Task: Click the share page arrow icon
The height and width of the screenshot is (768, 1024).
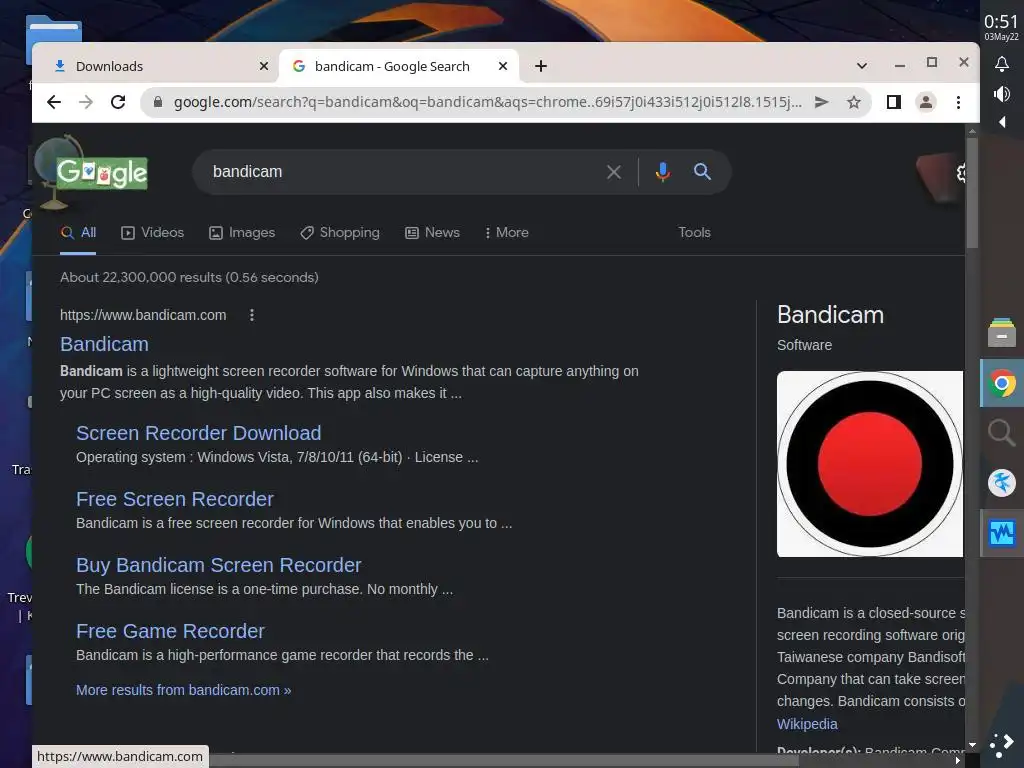Action: click(822, 102)
